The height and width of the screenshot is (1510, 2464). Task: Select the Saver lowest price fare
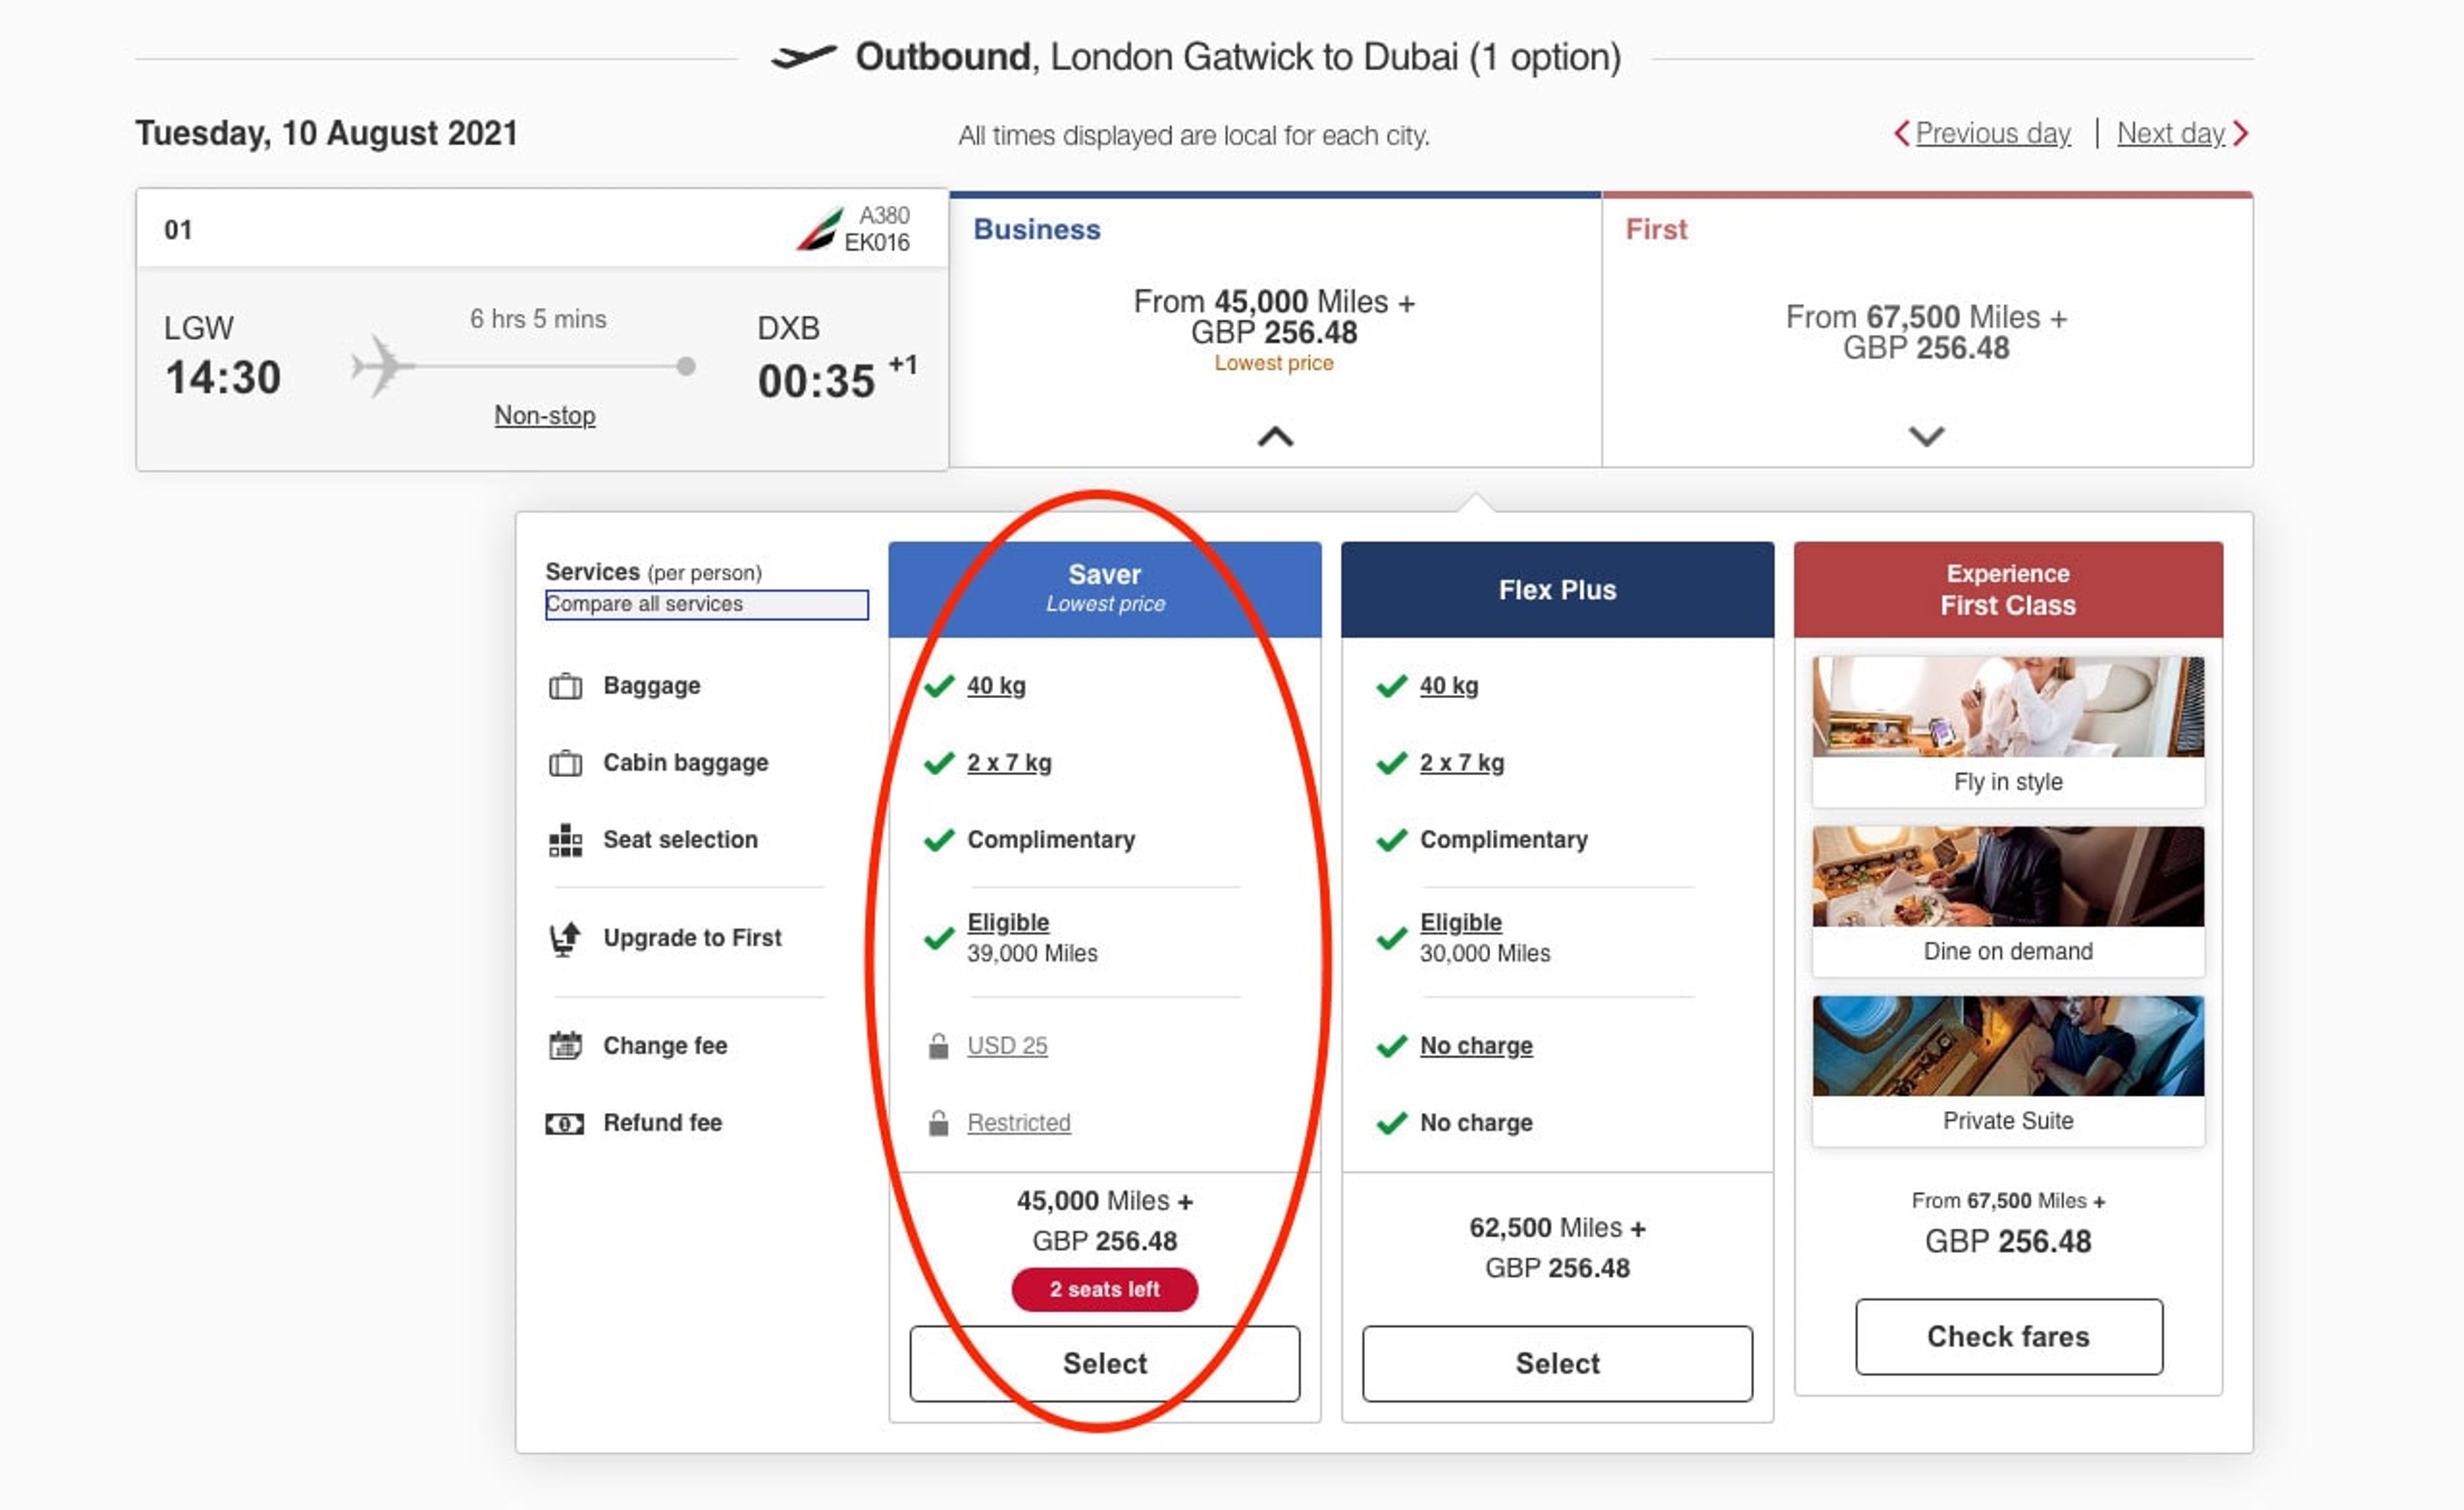[1107, 1361]
